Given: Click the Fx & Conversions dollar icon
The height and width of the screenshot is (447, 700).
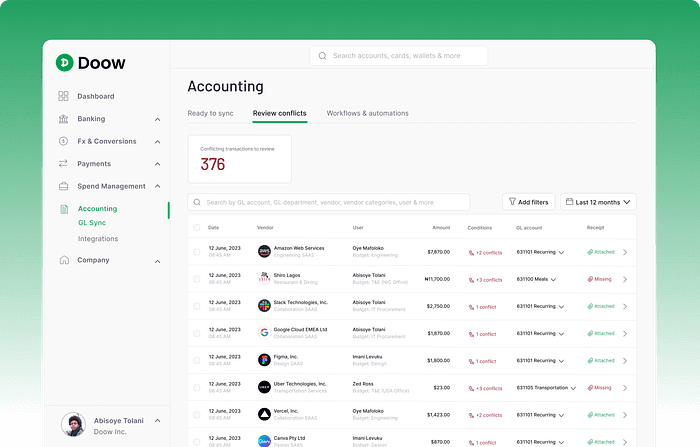Looking at the screenshot, I should pyautogui.click(x=63, y=141).
